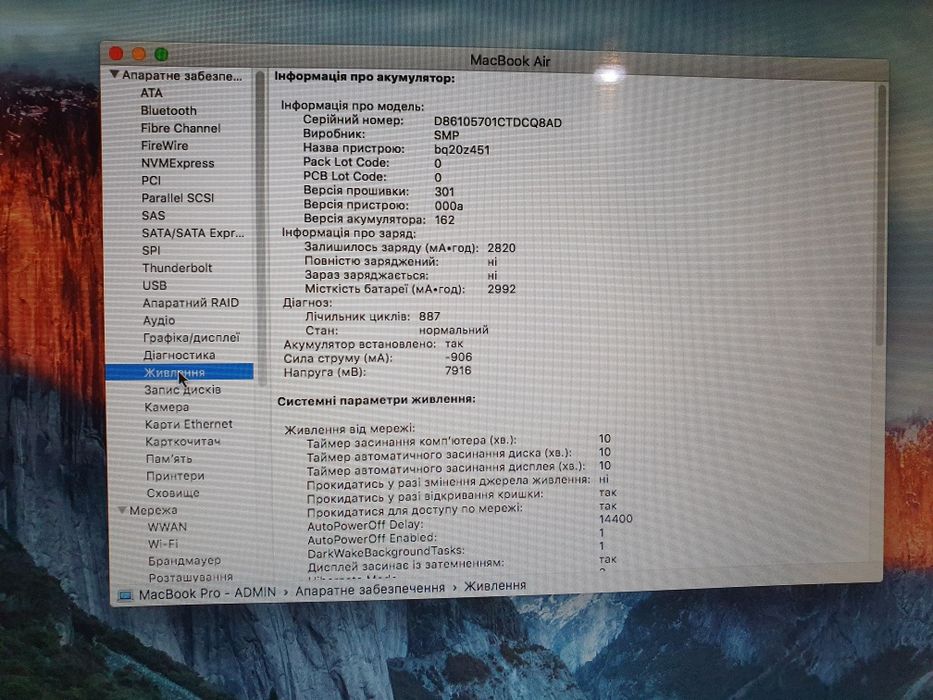
Task: Select Діагностика in sidebar
Action: tap(179, 355)
